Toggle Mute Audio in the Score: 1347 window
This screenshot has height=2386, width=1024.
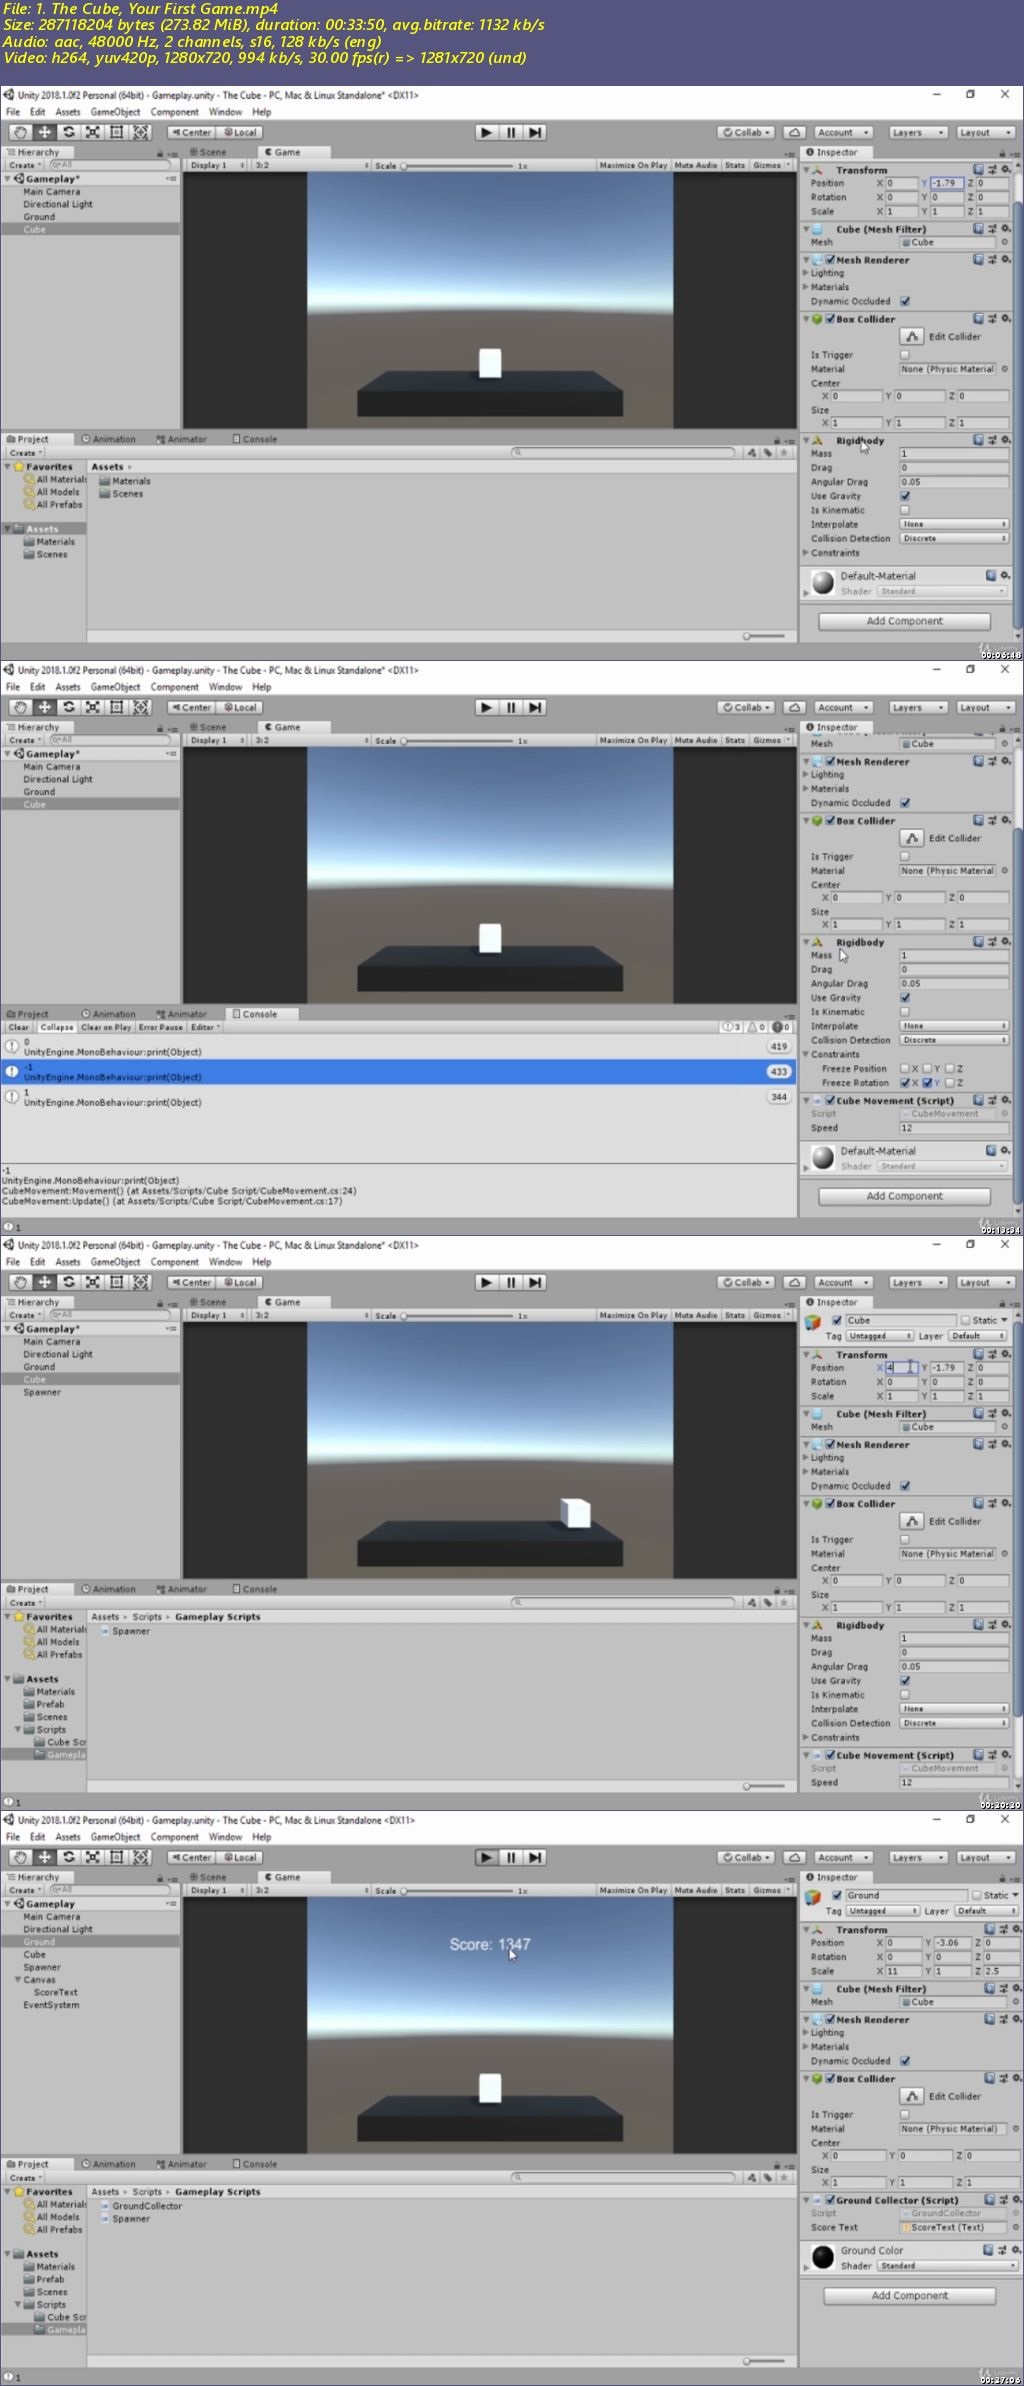[696, 1890]
